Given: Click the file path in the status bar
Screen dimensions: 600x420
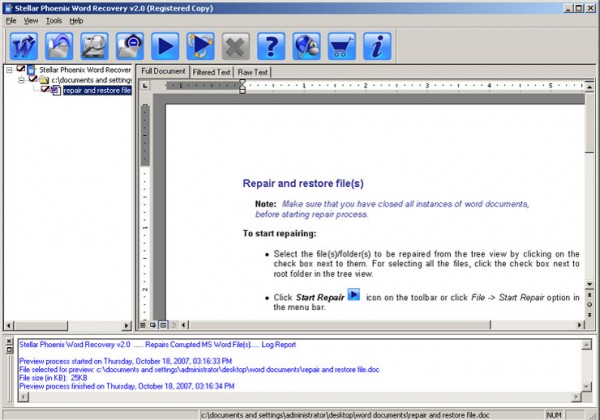Looking at the screenshot, I should point(345,415).
